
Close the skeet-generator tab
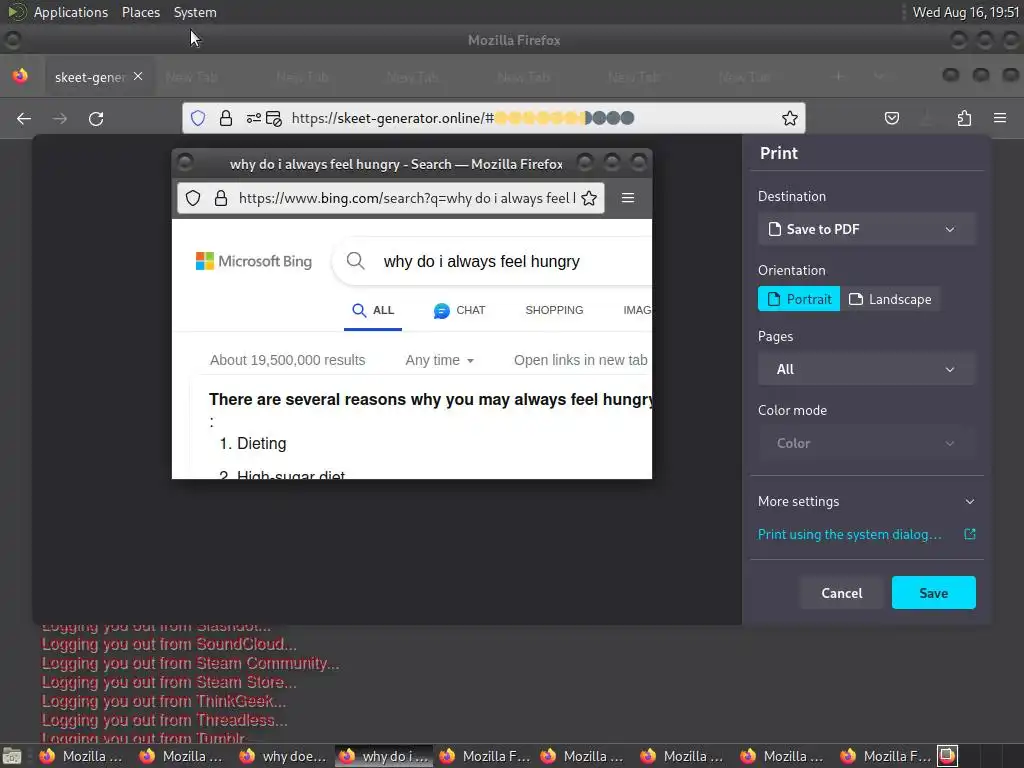click(x=138, y=76)
